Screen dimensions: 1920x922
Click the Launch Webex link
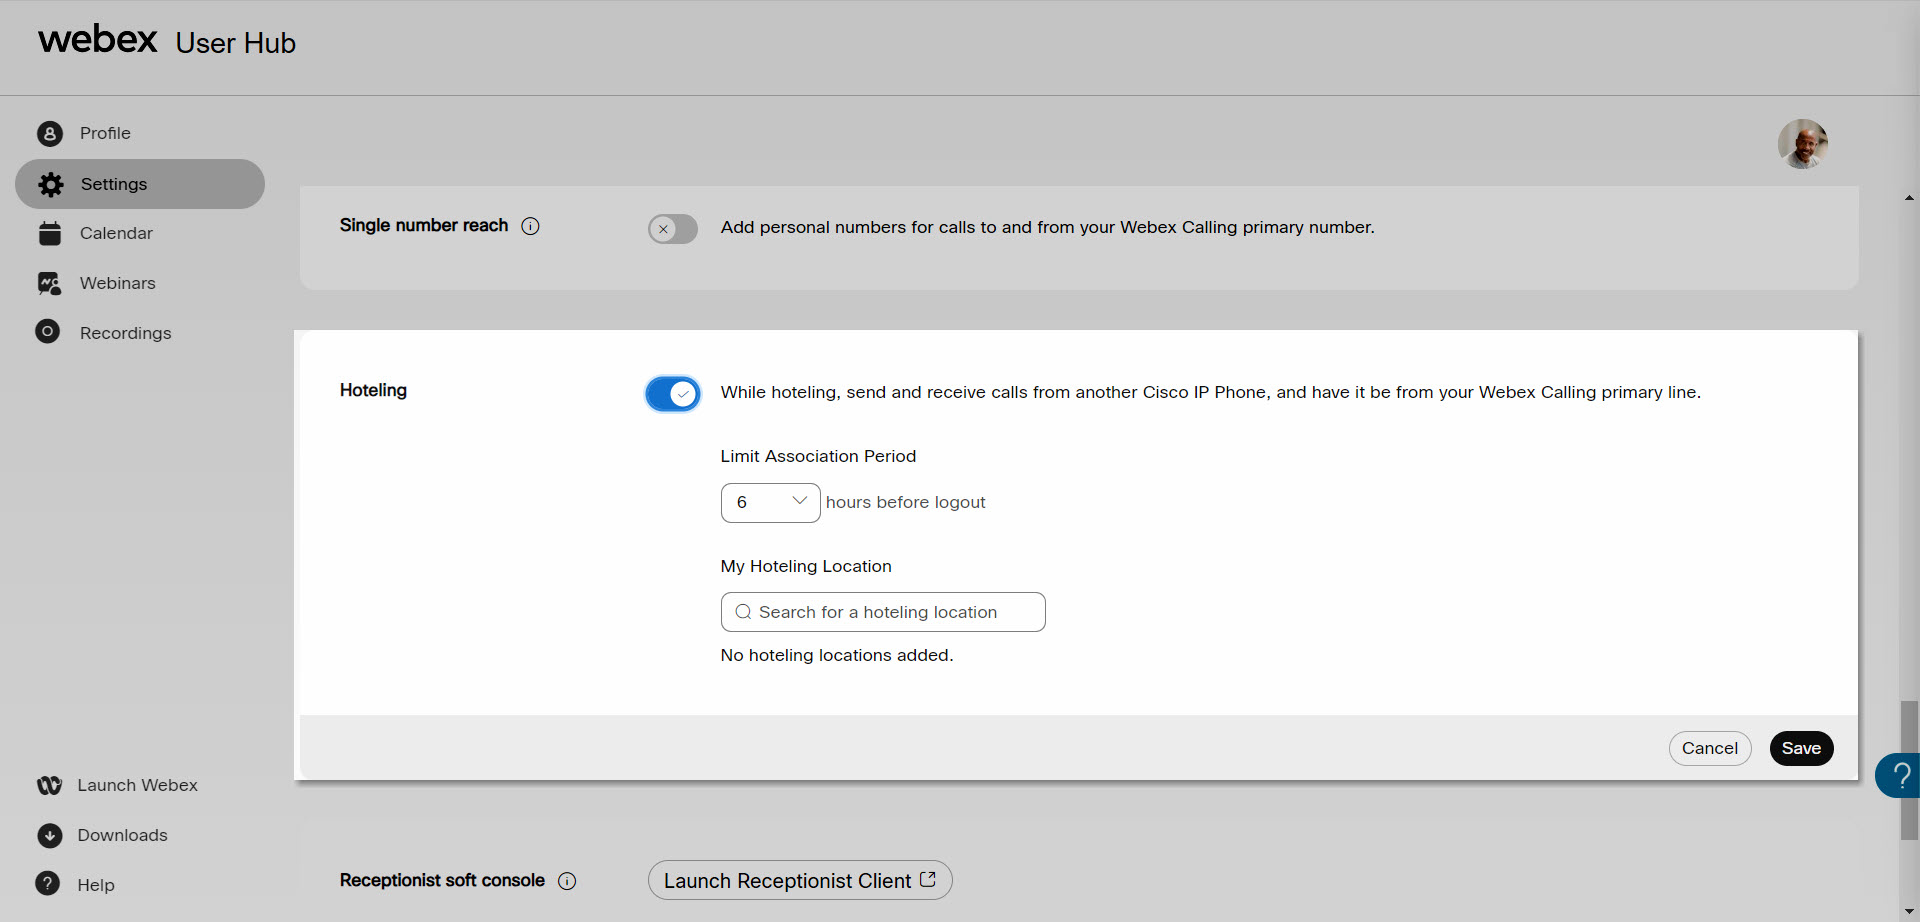click(x=140, y=785)
